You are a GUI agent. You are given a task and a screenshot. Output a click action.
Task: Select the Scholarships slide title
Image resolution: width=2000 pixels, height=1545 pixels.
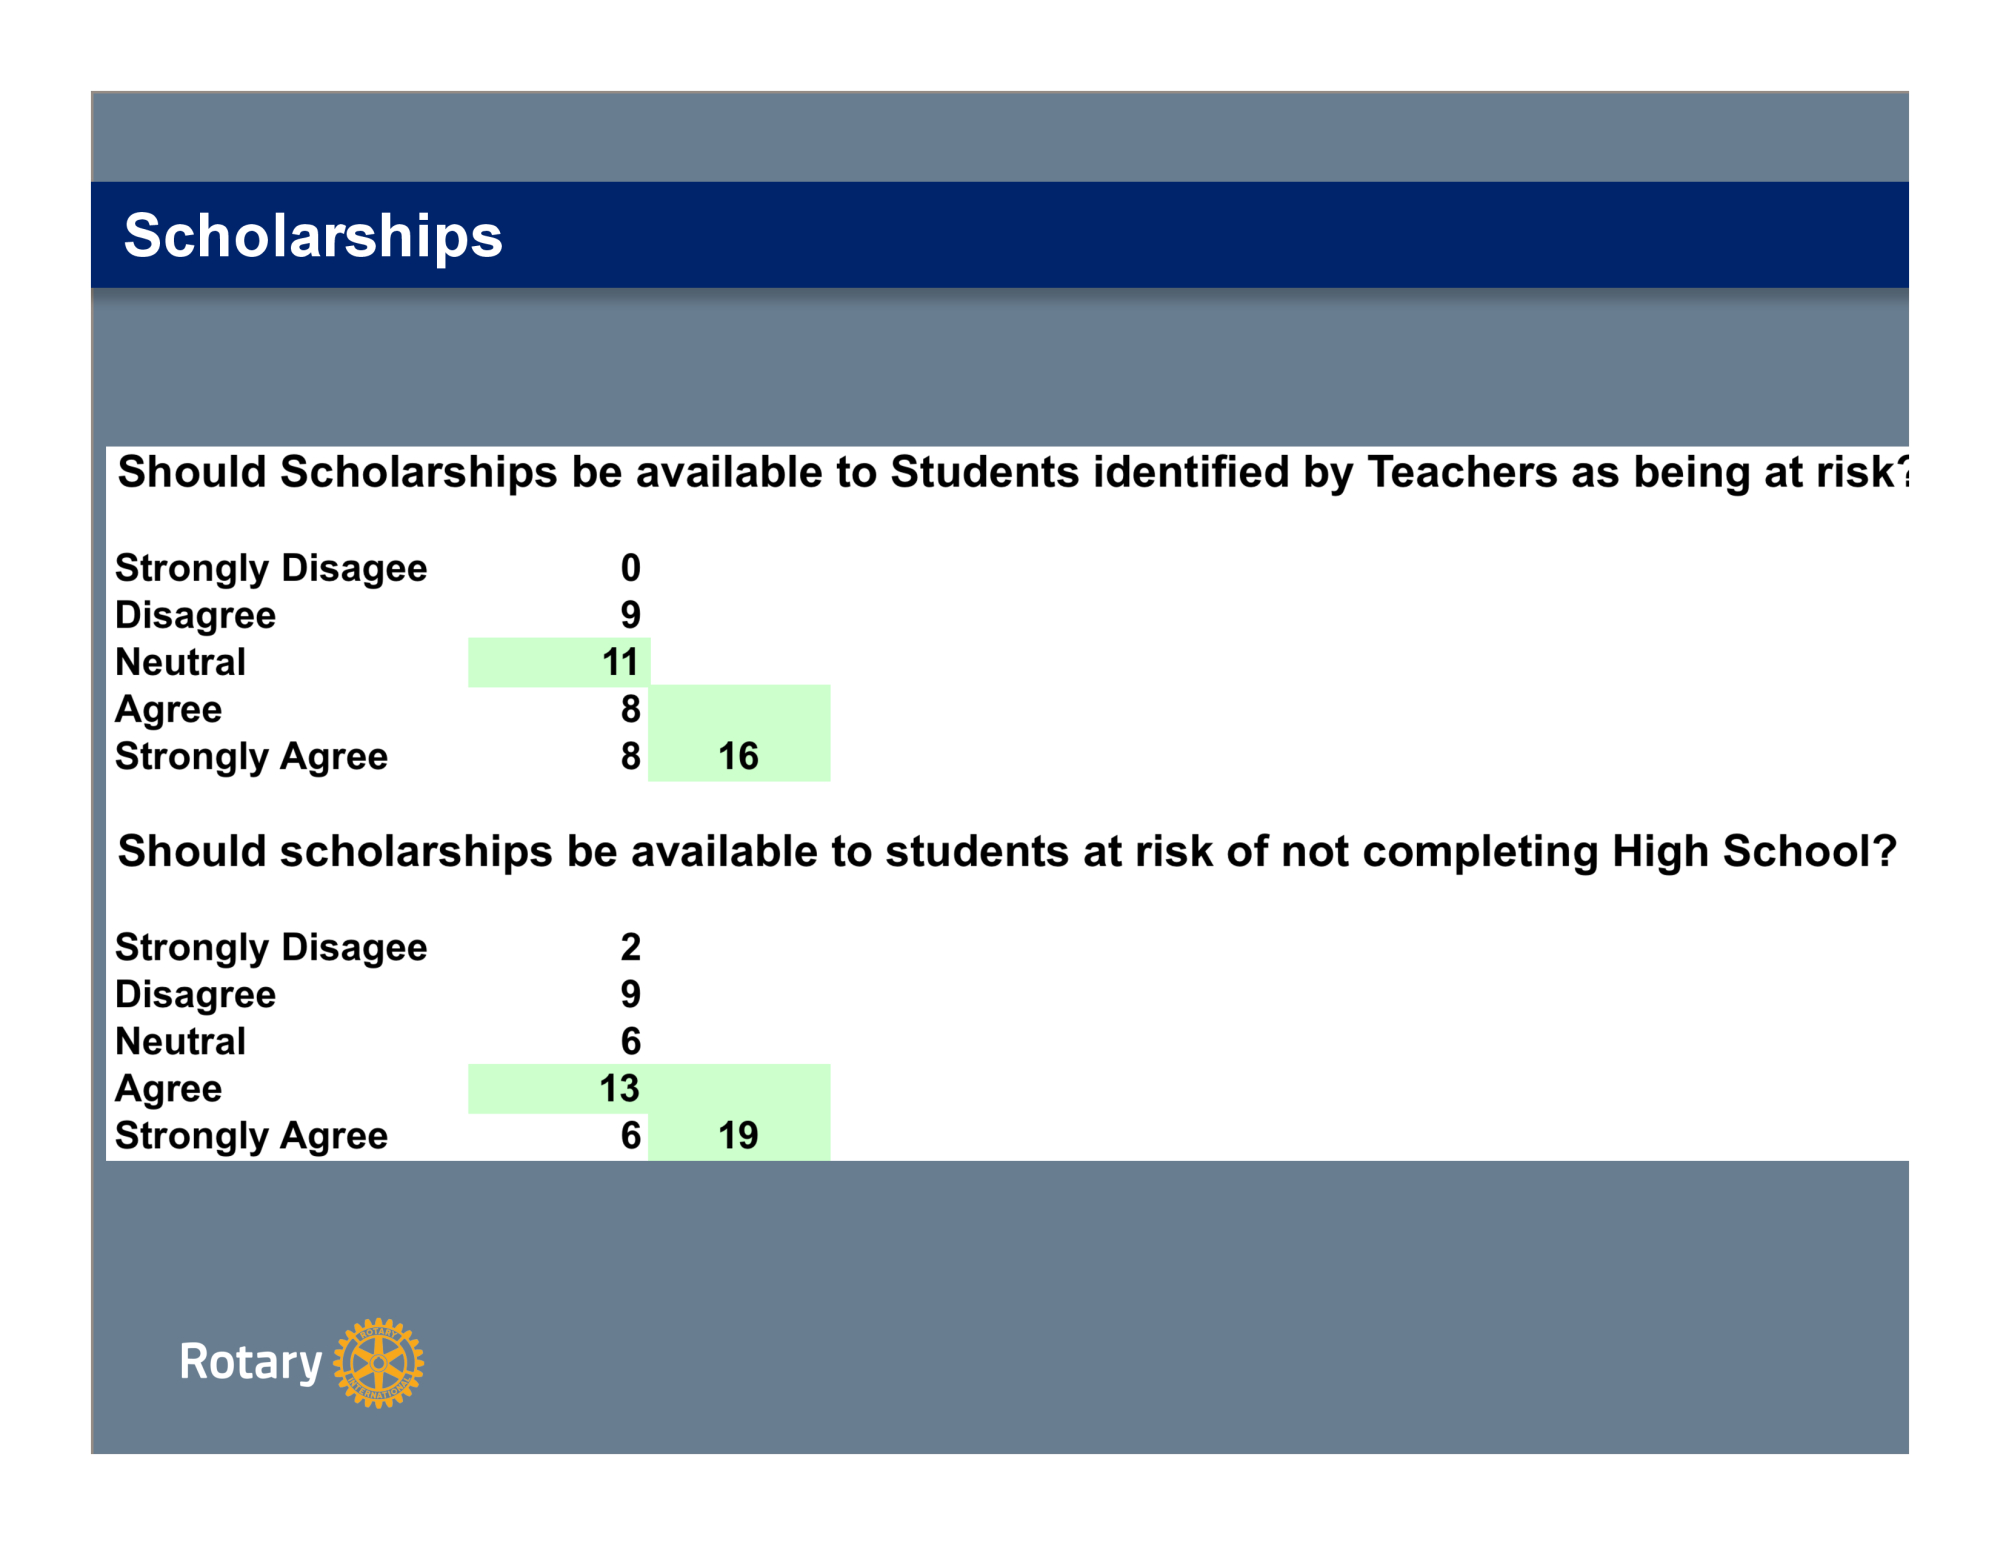point(313,236)
